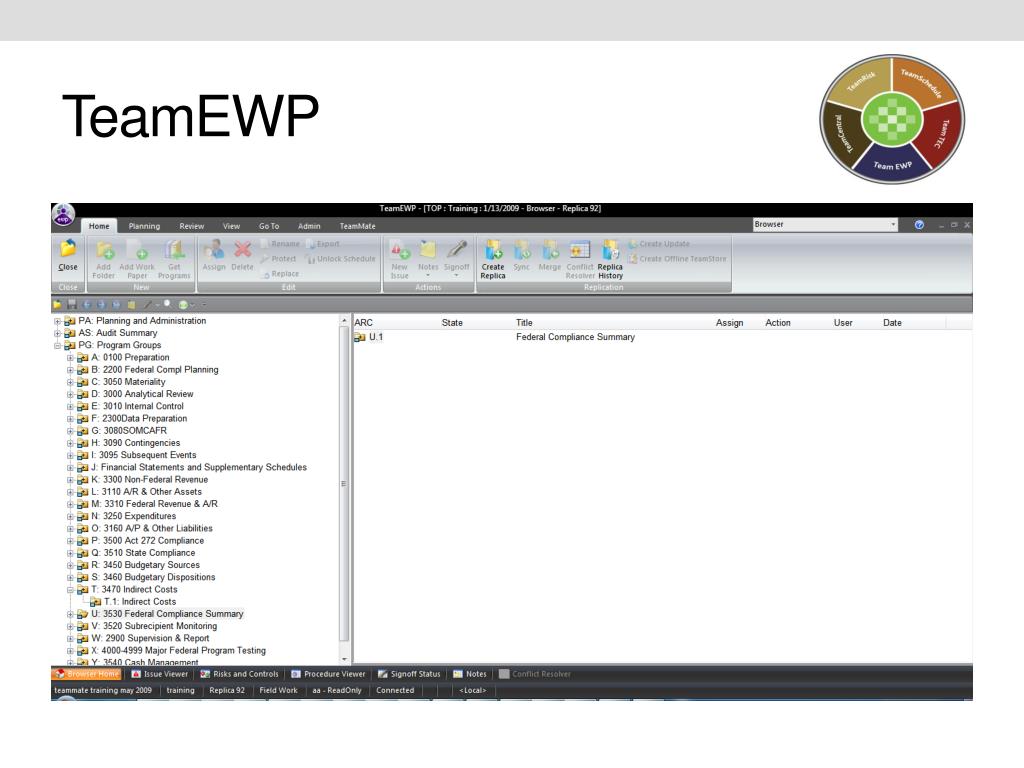Click the Create Replica icon

pyautogui.click(x=493, y=249)
